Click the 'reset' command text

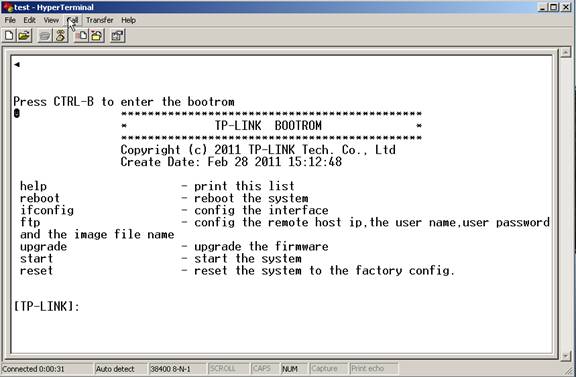coord(36,271)
